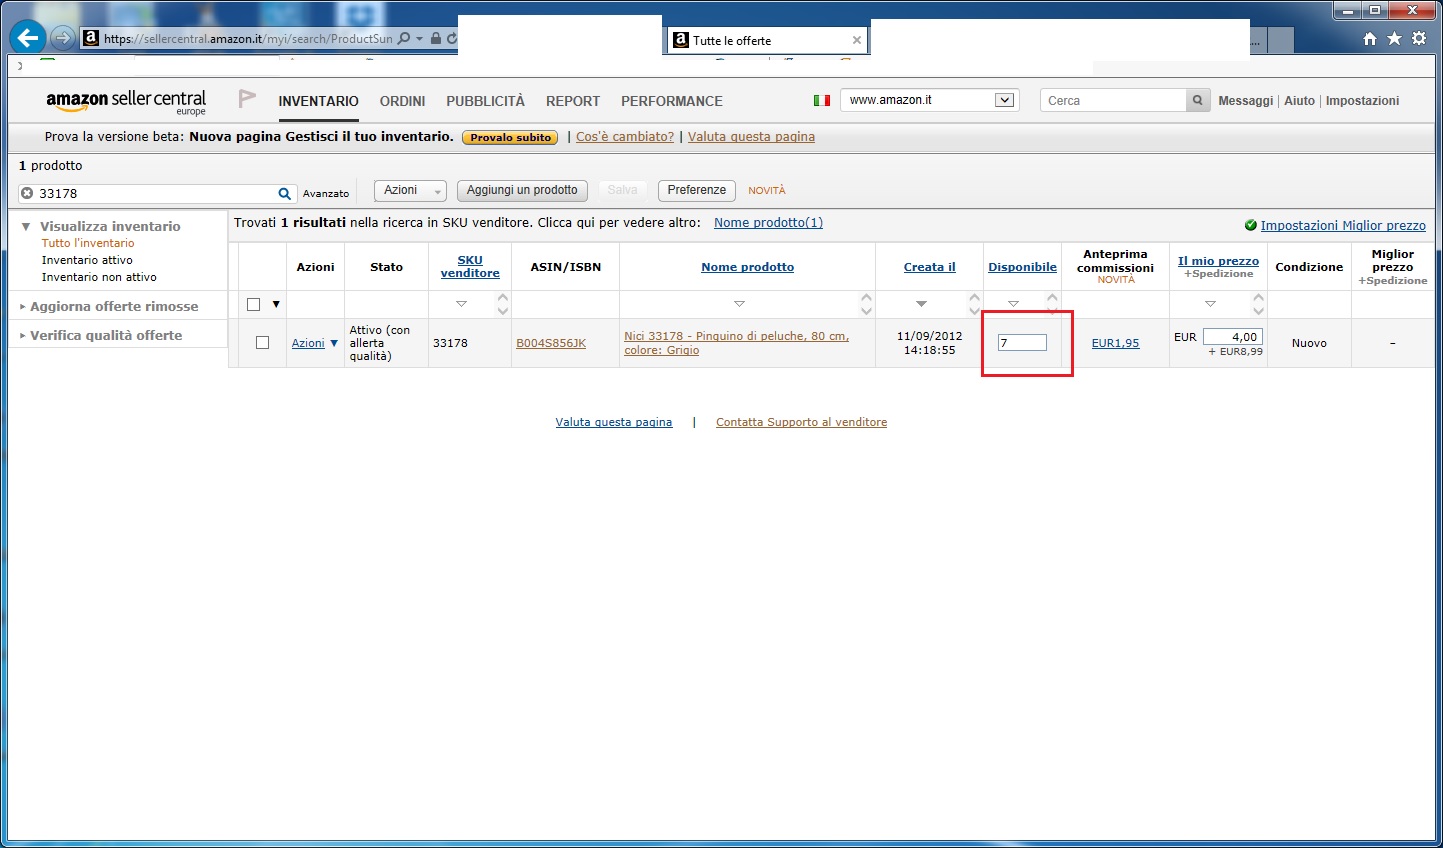This screenshot has width=1443, height=848.
Task: Open the ORDINI menu
Action: [x=402, y=101]
